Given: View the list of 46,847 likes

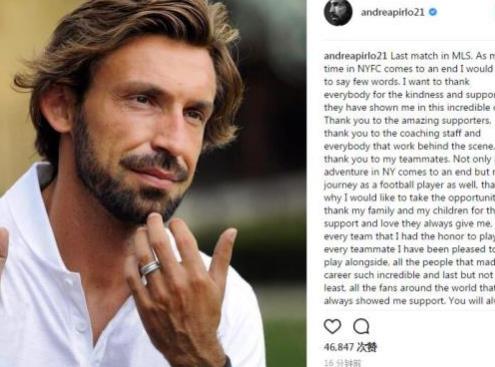Looking at the screenshot, I should pos(350,347).
